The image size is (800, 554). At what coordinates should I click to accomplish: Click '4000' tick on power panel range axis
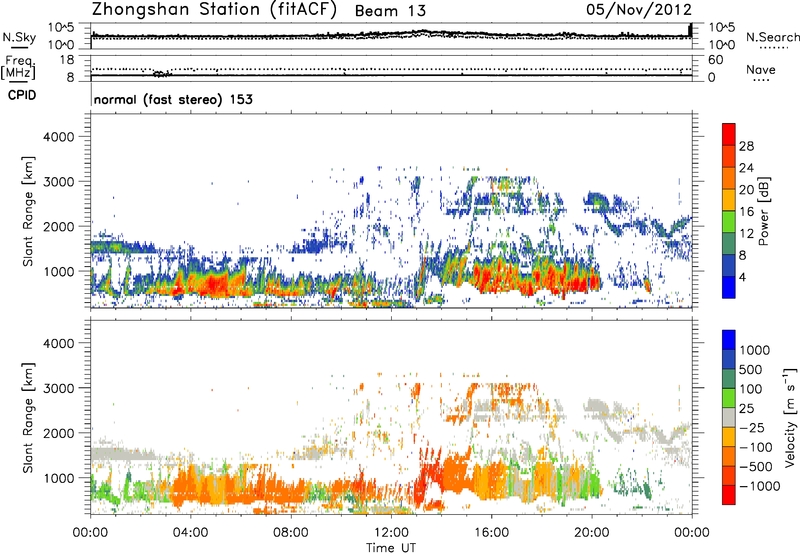[x=58, y=137]
